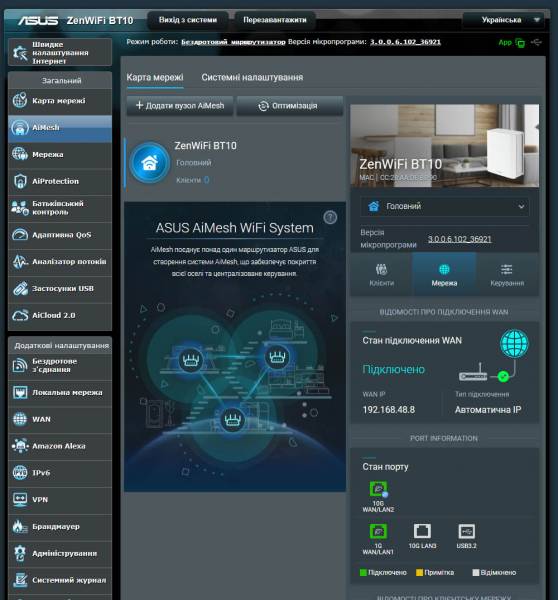Switch to the Клієнти tab in node panel
The width and height of the screenshot is (558, 600).
pos(382,274)
